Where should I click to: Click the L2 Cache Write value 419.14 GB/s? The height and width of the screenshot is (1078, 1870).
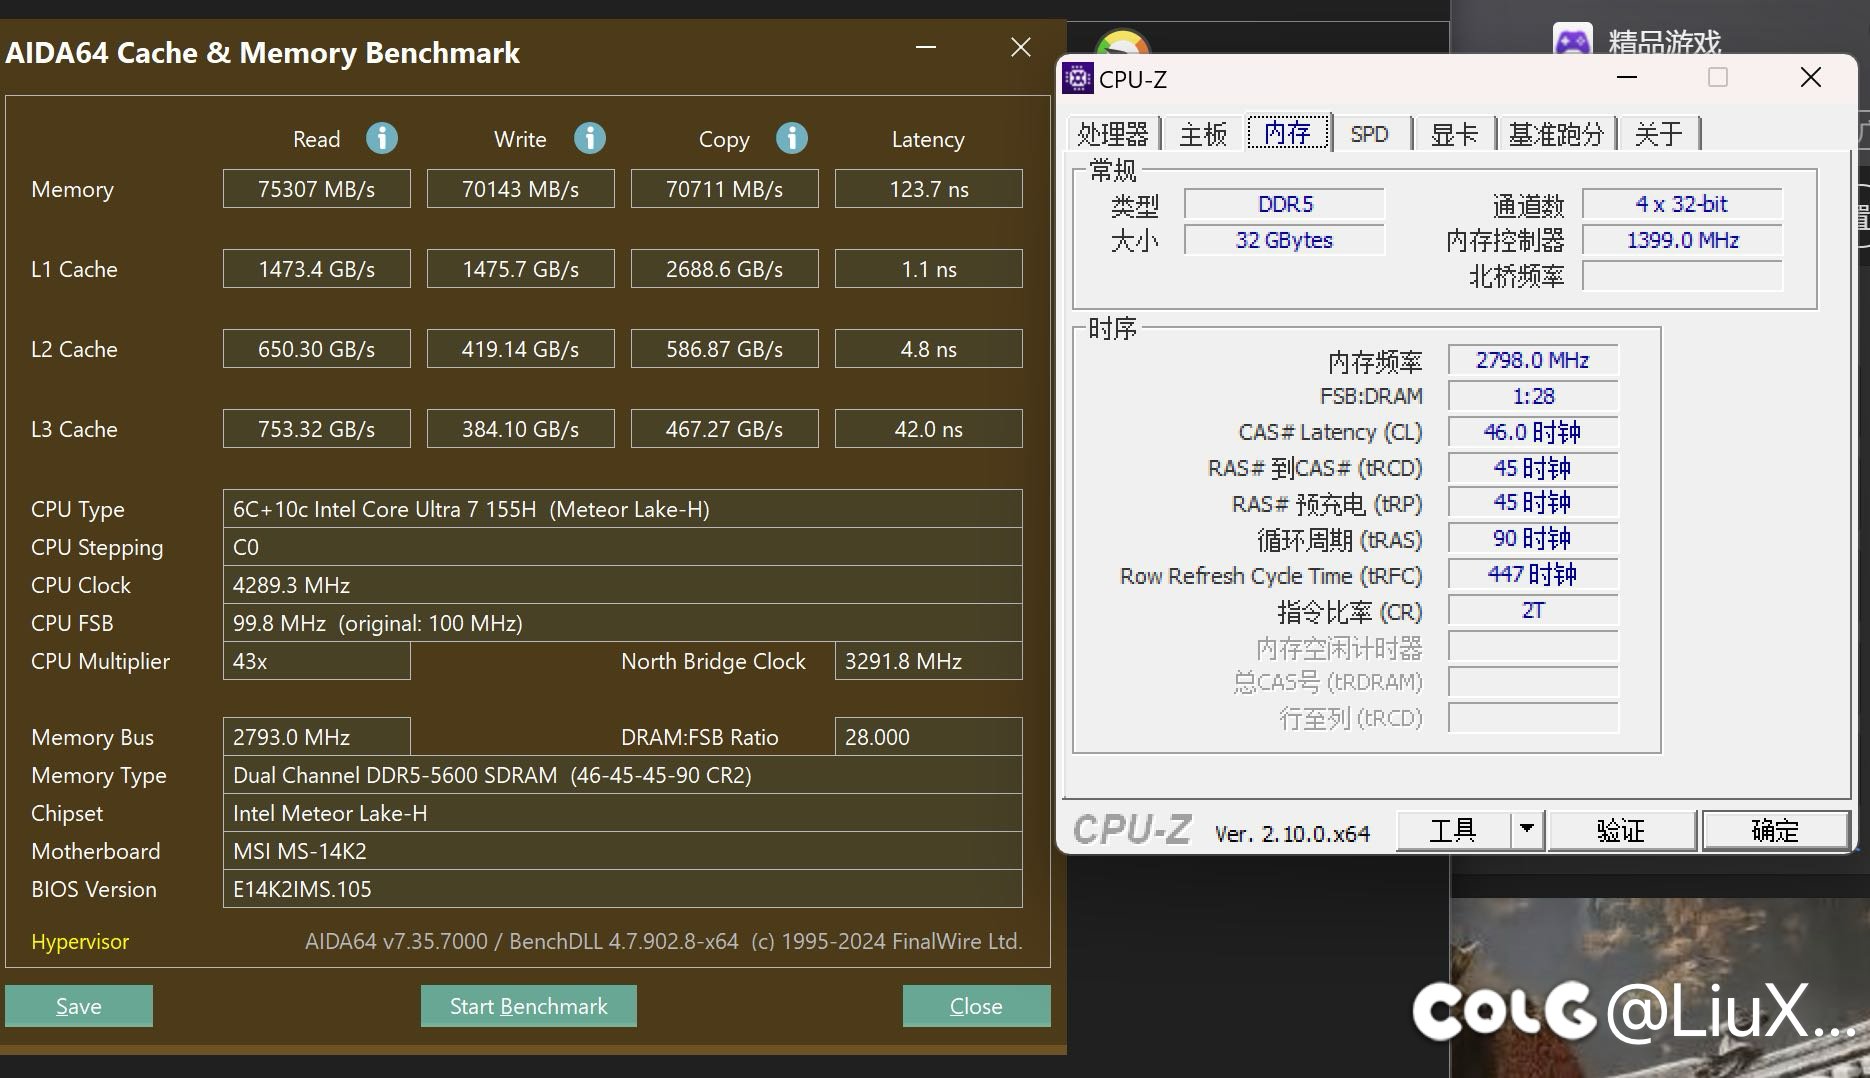(521, 349)
